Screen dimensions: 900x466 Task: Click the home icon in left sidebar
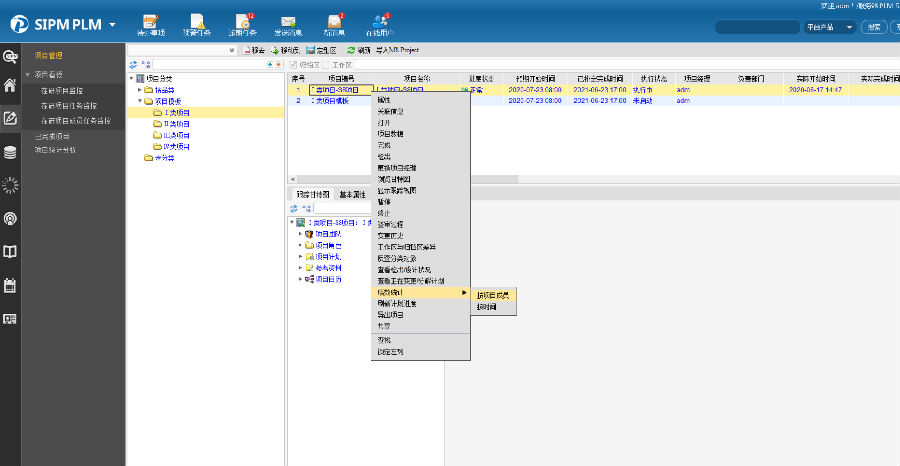(10, 86)
